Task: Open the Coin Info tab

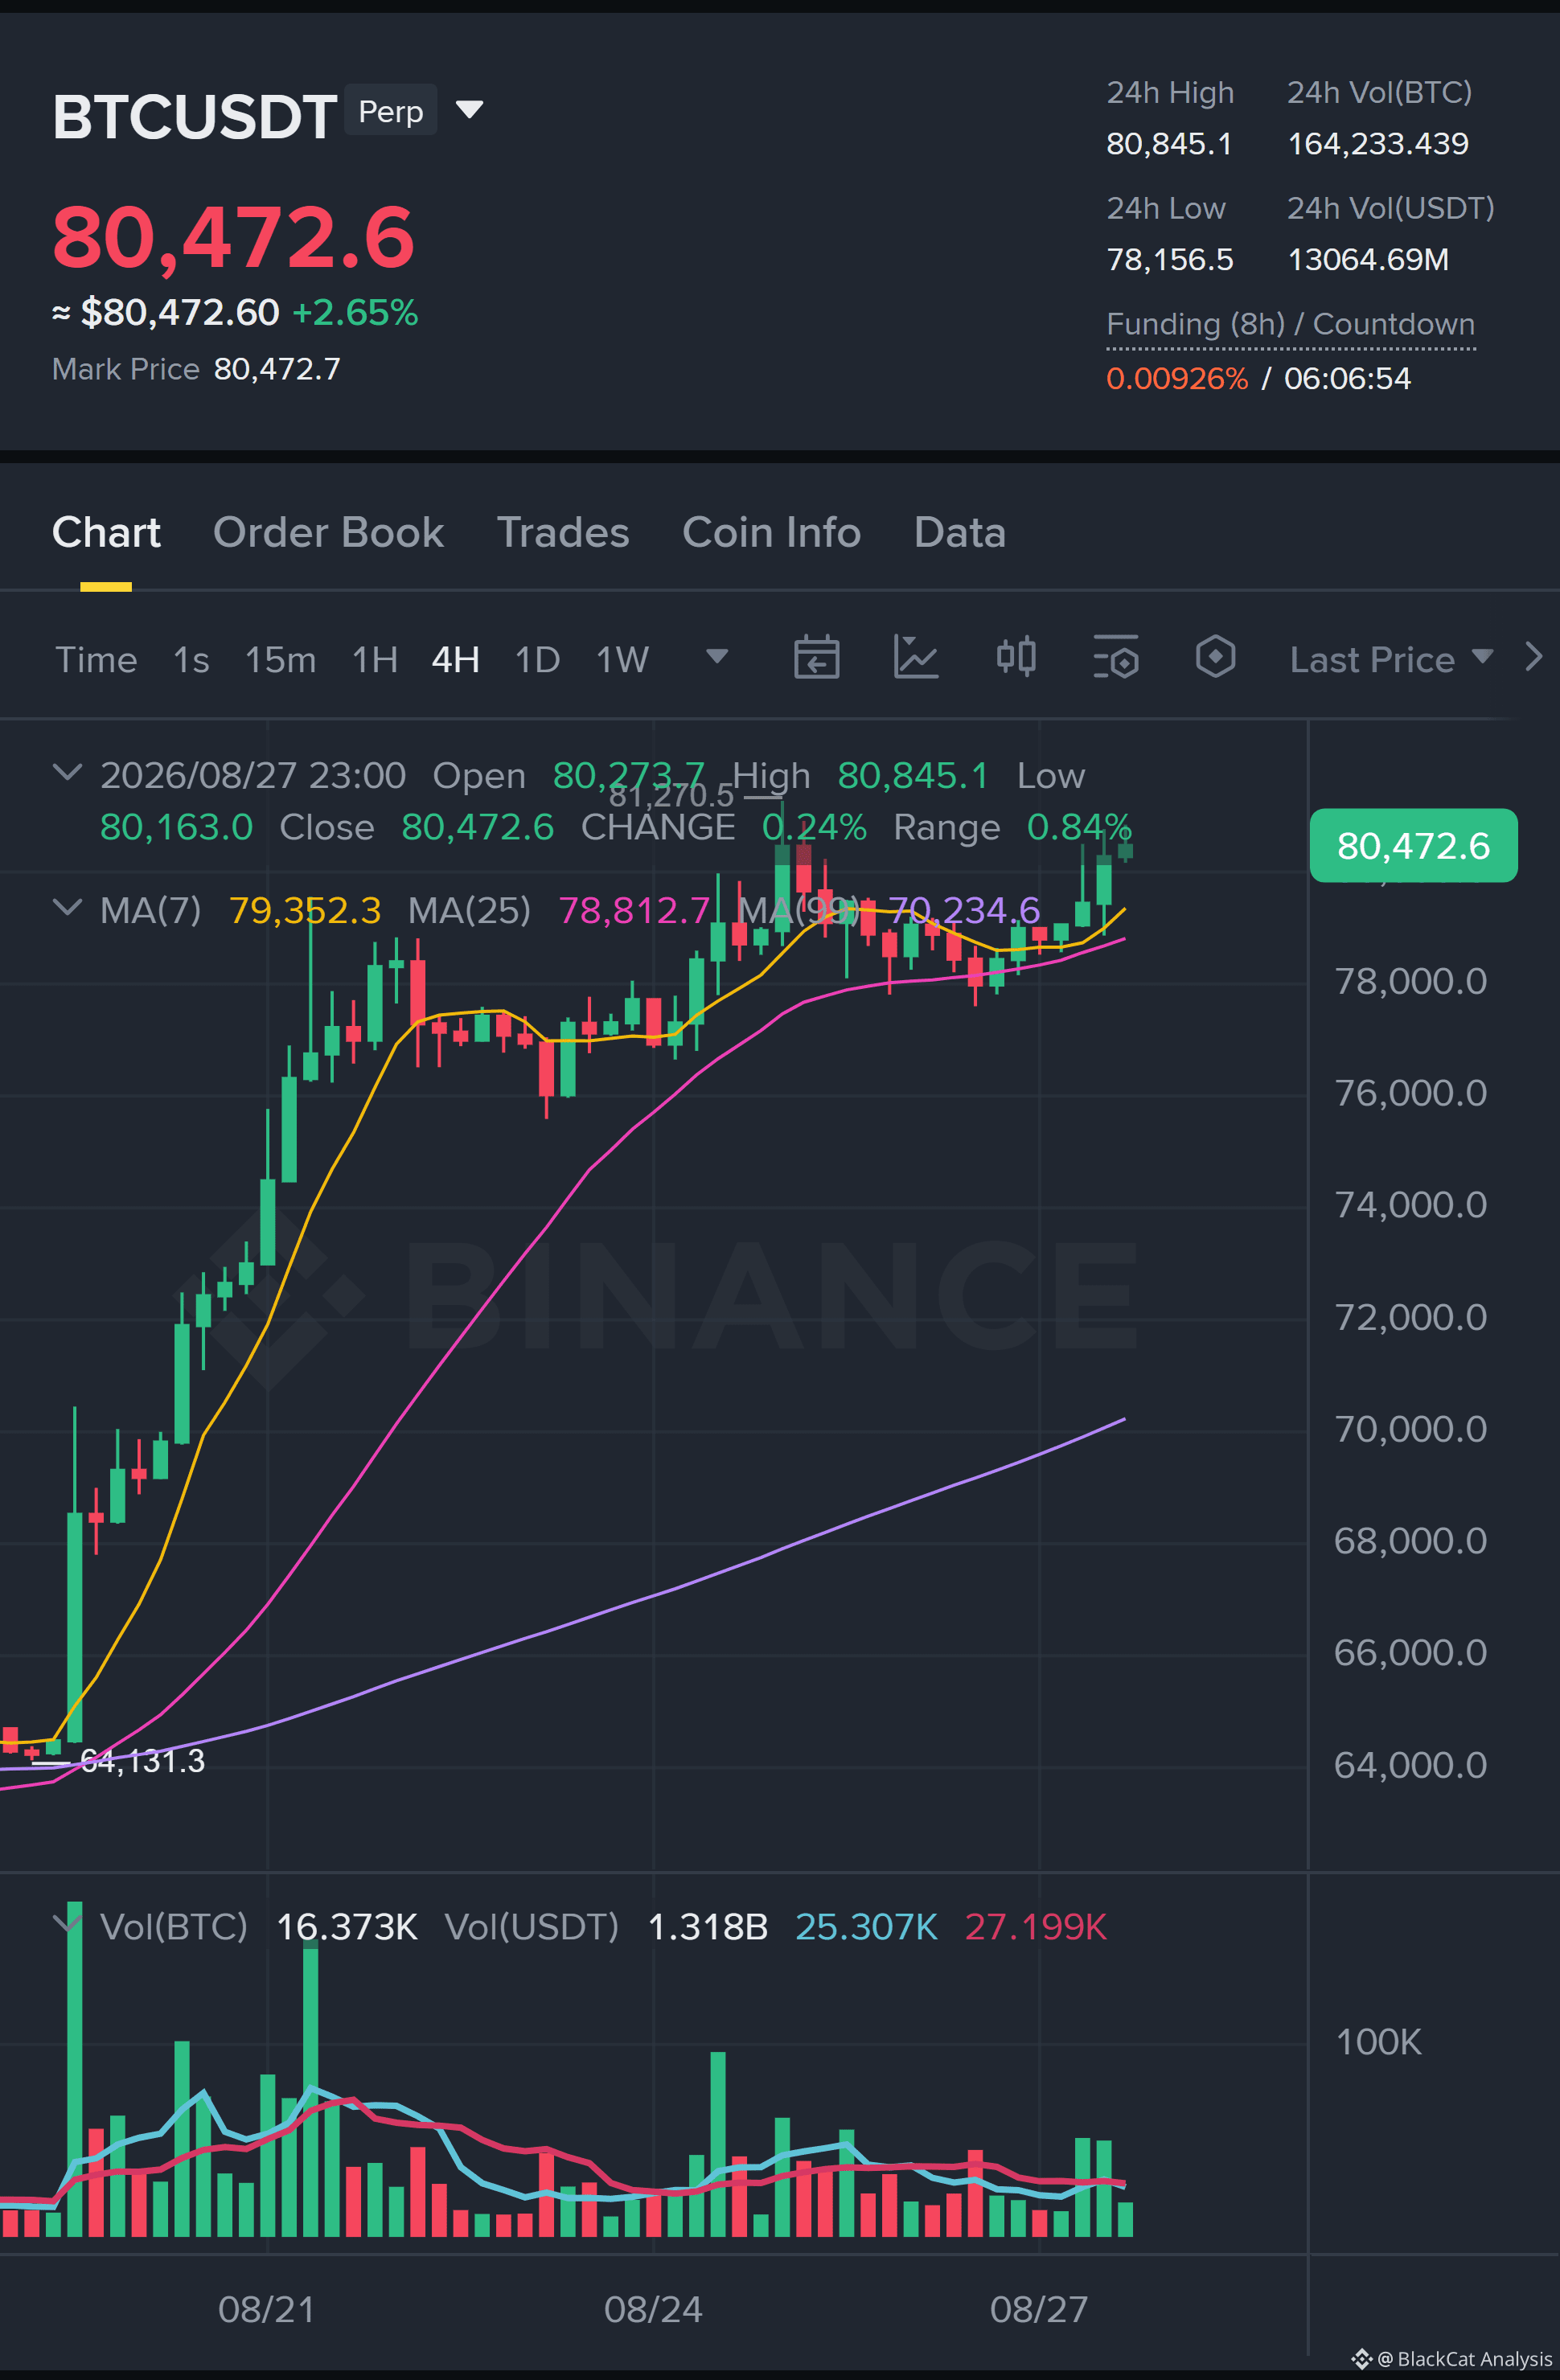Action: [x=771, y=532]
